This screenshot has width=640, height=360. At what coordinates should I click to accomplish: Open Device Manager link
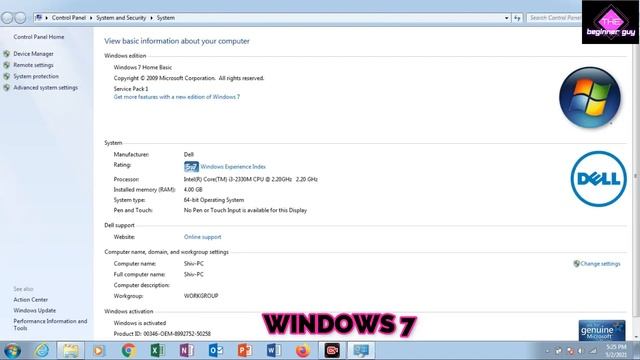[x=33, y=54]
